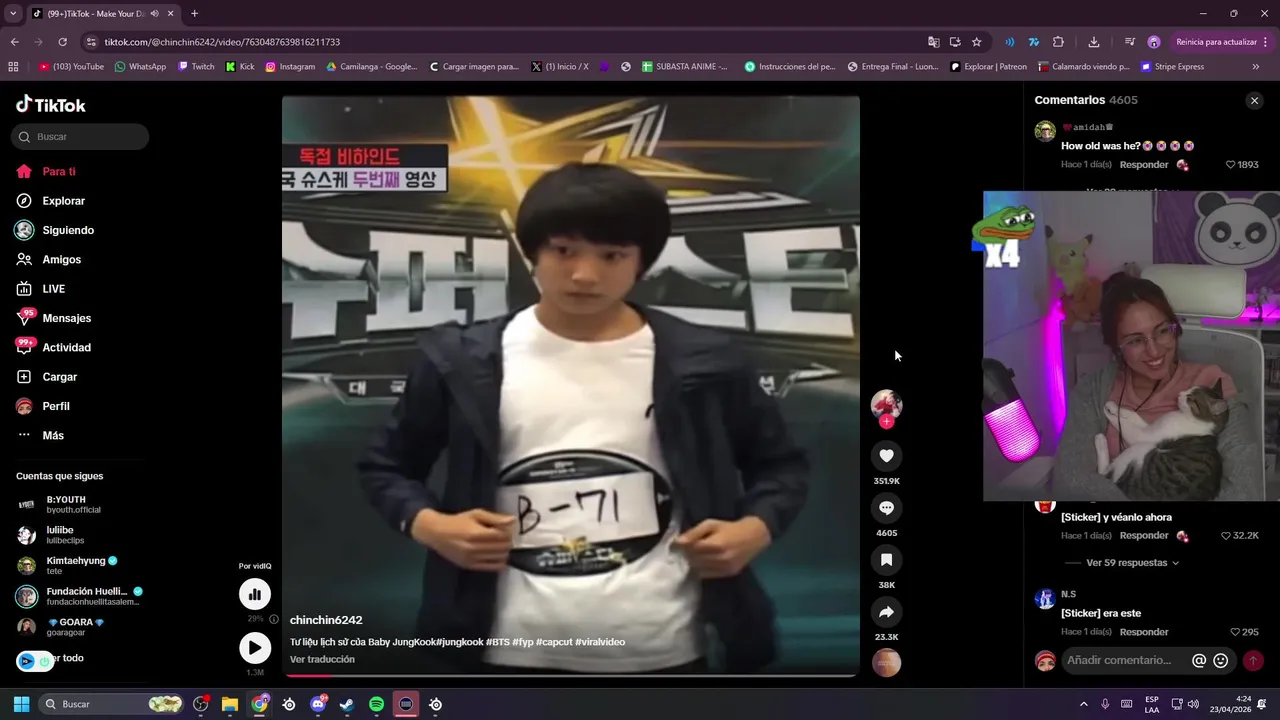Open the video comments bubble icon

886,508
